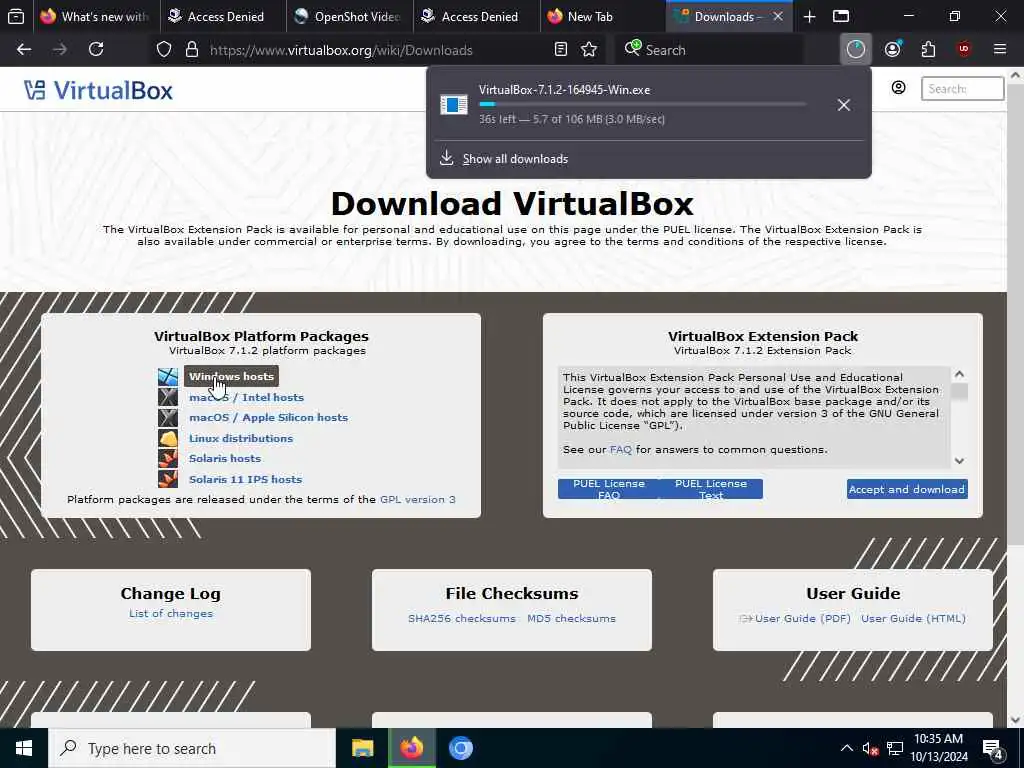Switch to What's new with tab
Image resolution: width=1024 pixels, height=768 pixels.
coord(95,16)
